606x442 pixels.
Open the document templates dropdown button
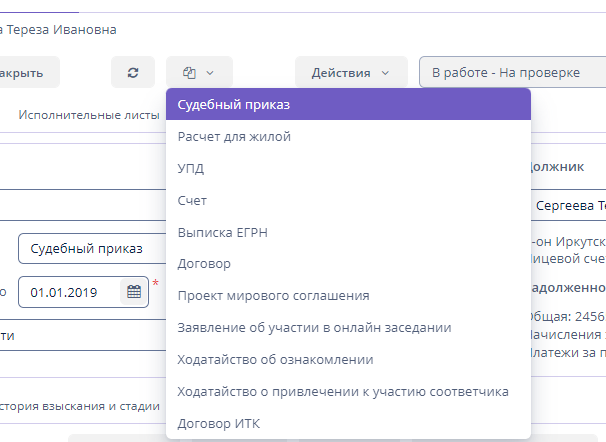click(199, 73)
